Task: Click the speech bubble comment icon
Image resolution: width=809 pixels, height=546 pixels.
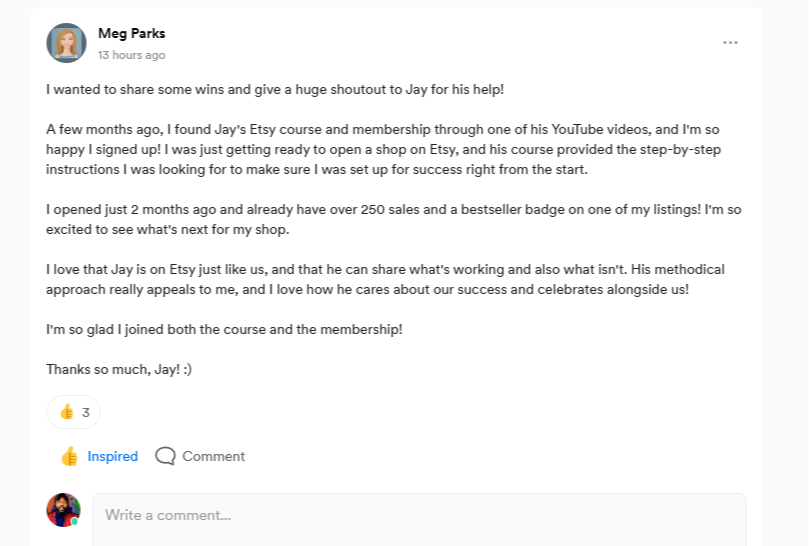Action: tap(166, 456)
